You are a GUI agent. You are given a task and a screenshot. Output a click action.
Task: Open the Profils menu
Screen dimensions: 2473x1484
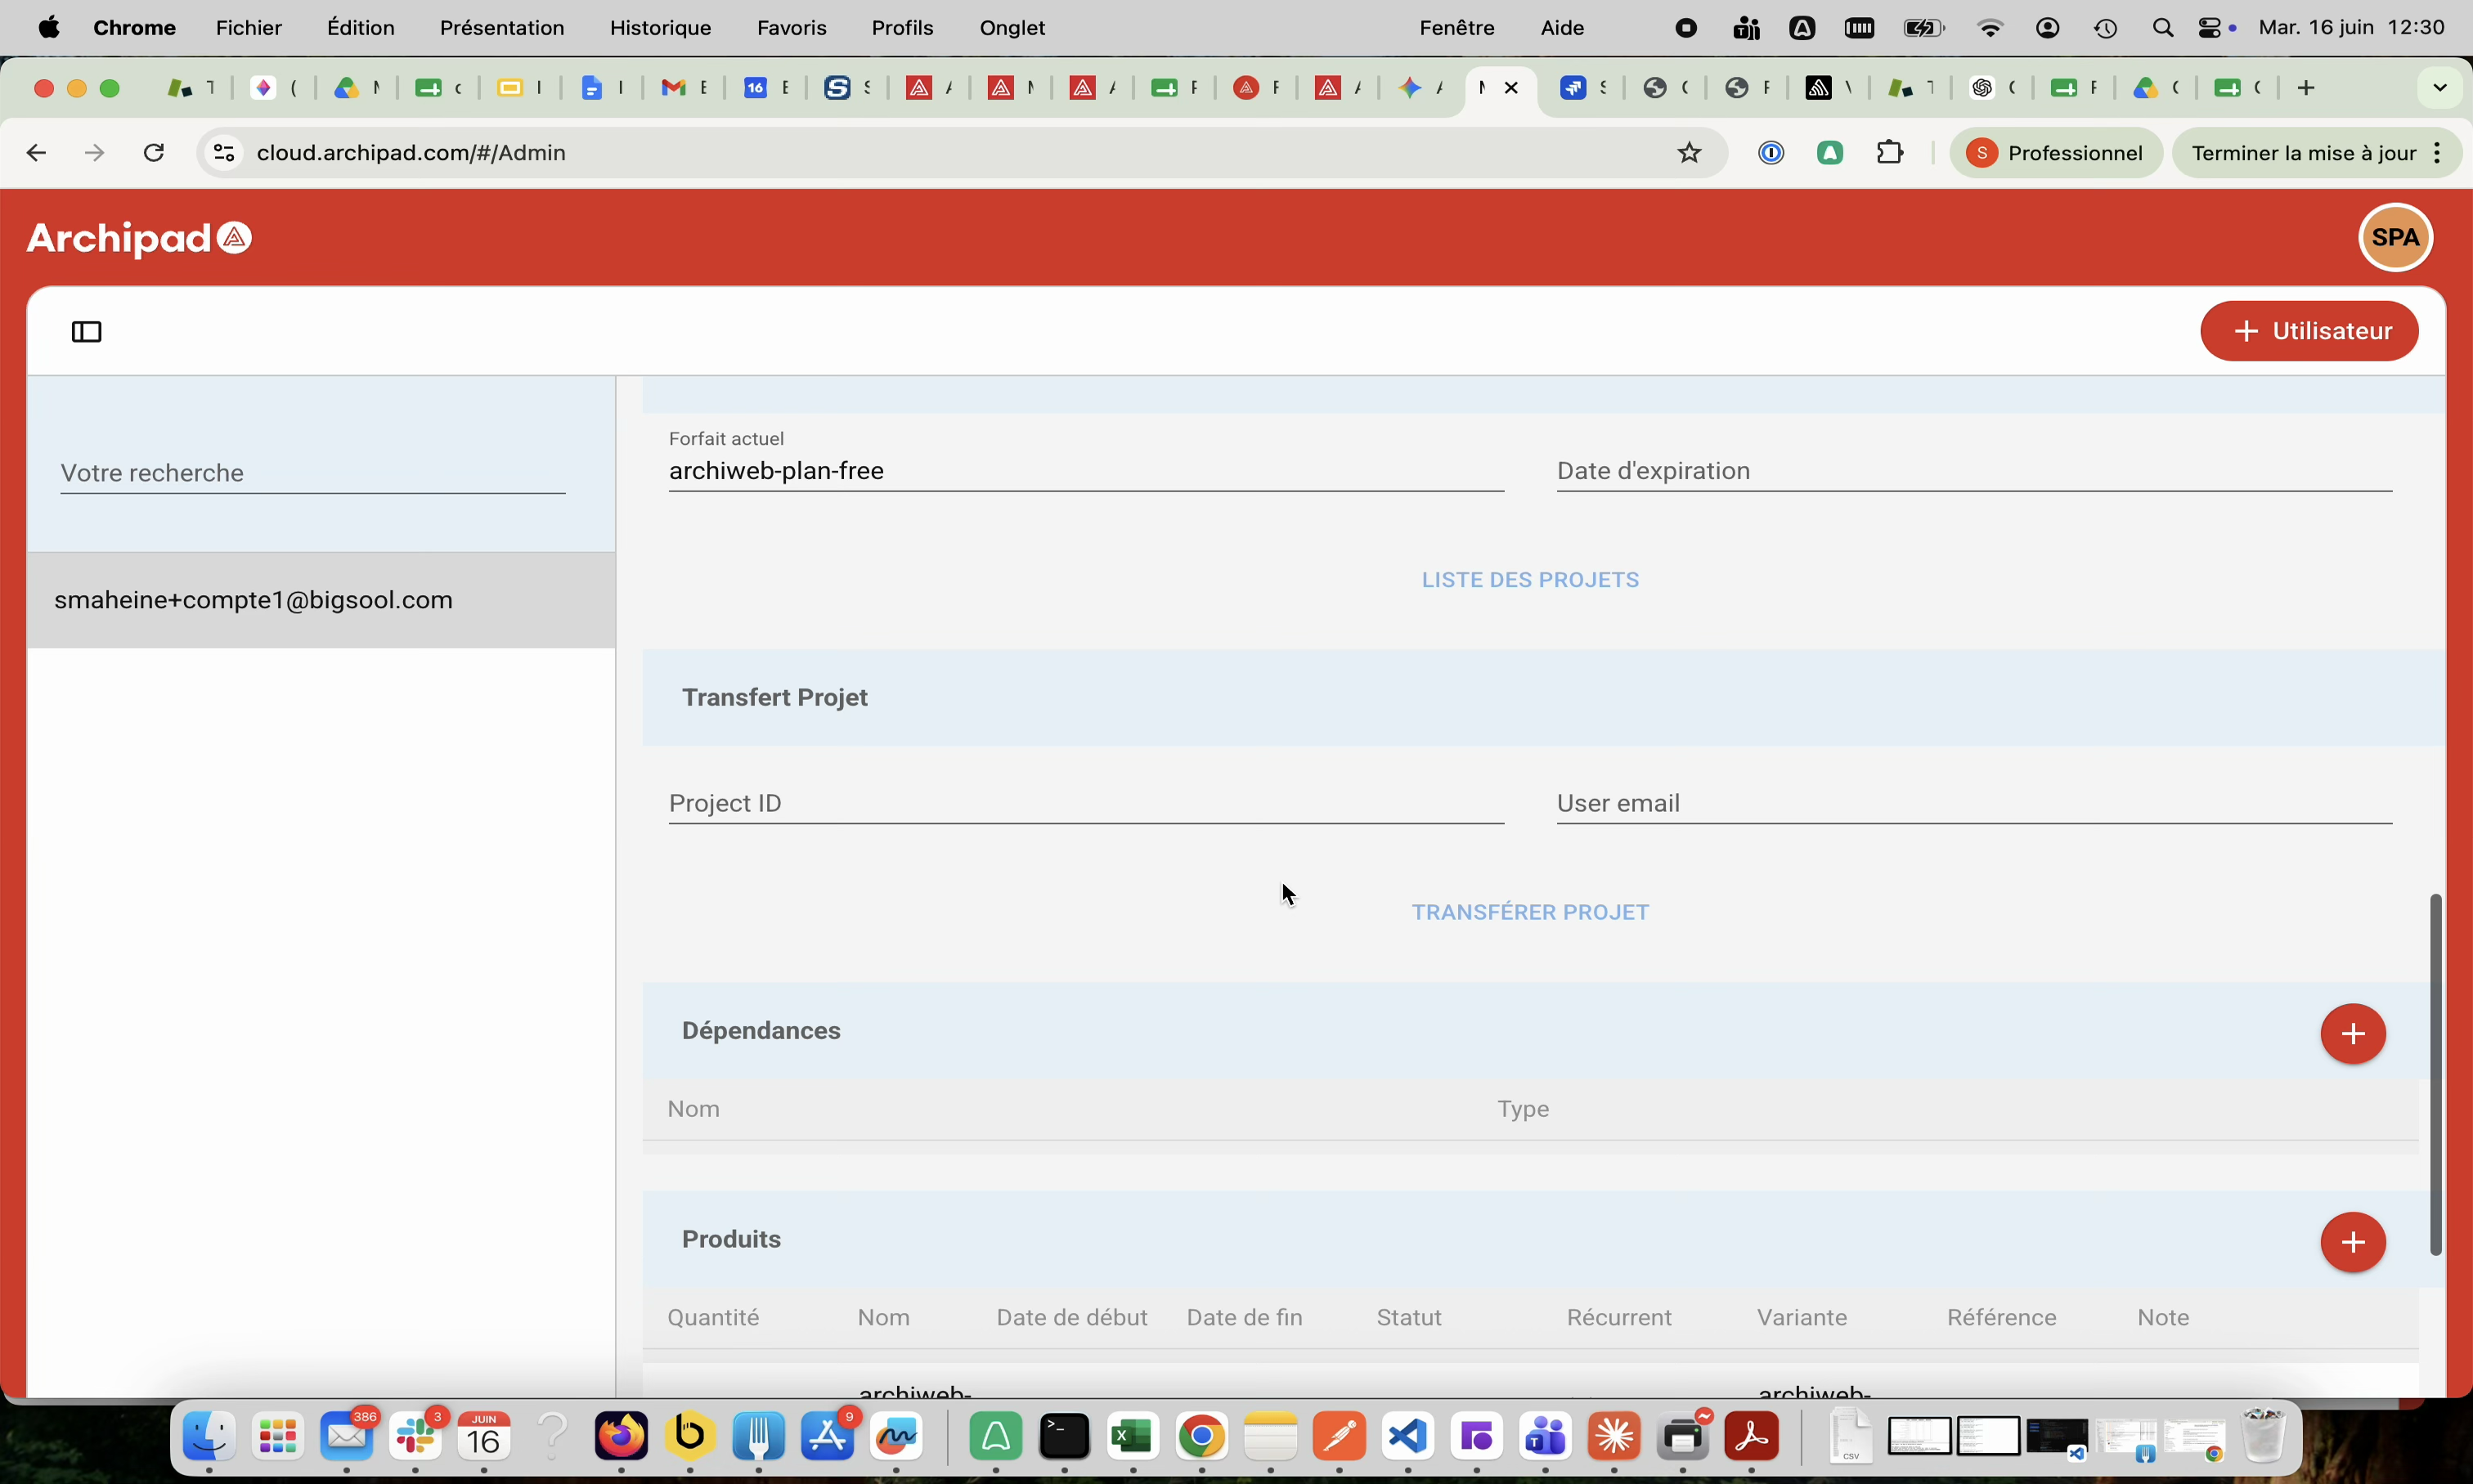[x=902, y=28]
